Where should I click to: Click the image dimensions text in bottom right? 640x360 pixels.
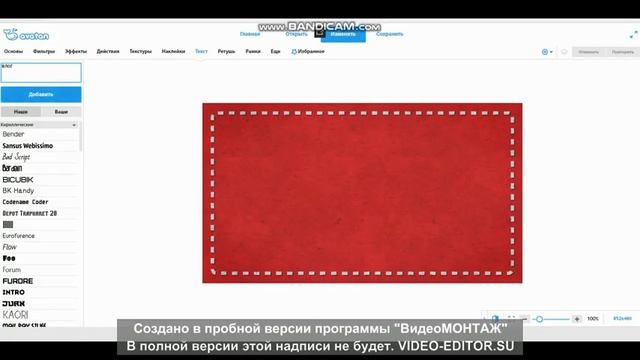click(622, 318)
